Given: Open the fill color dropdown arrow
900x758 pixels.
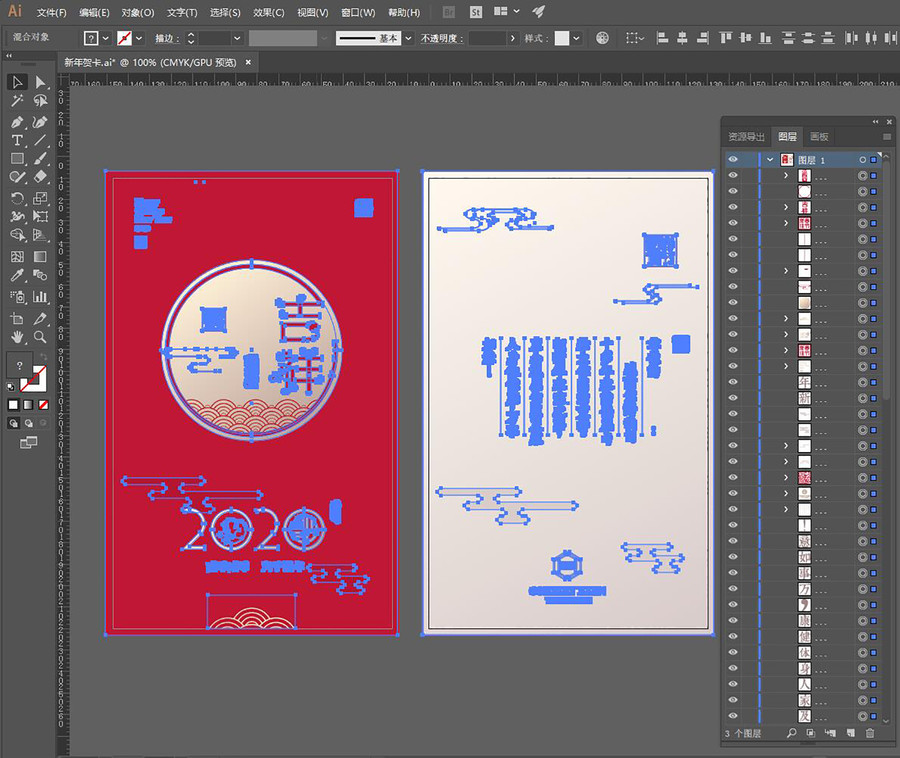Looking at the screenshot, I should tap(106, 38).
